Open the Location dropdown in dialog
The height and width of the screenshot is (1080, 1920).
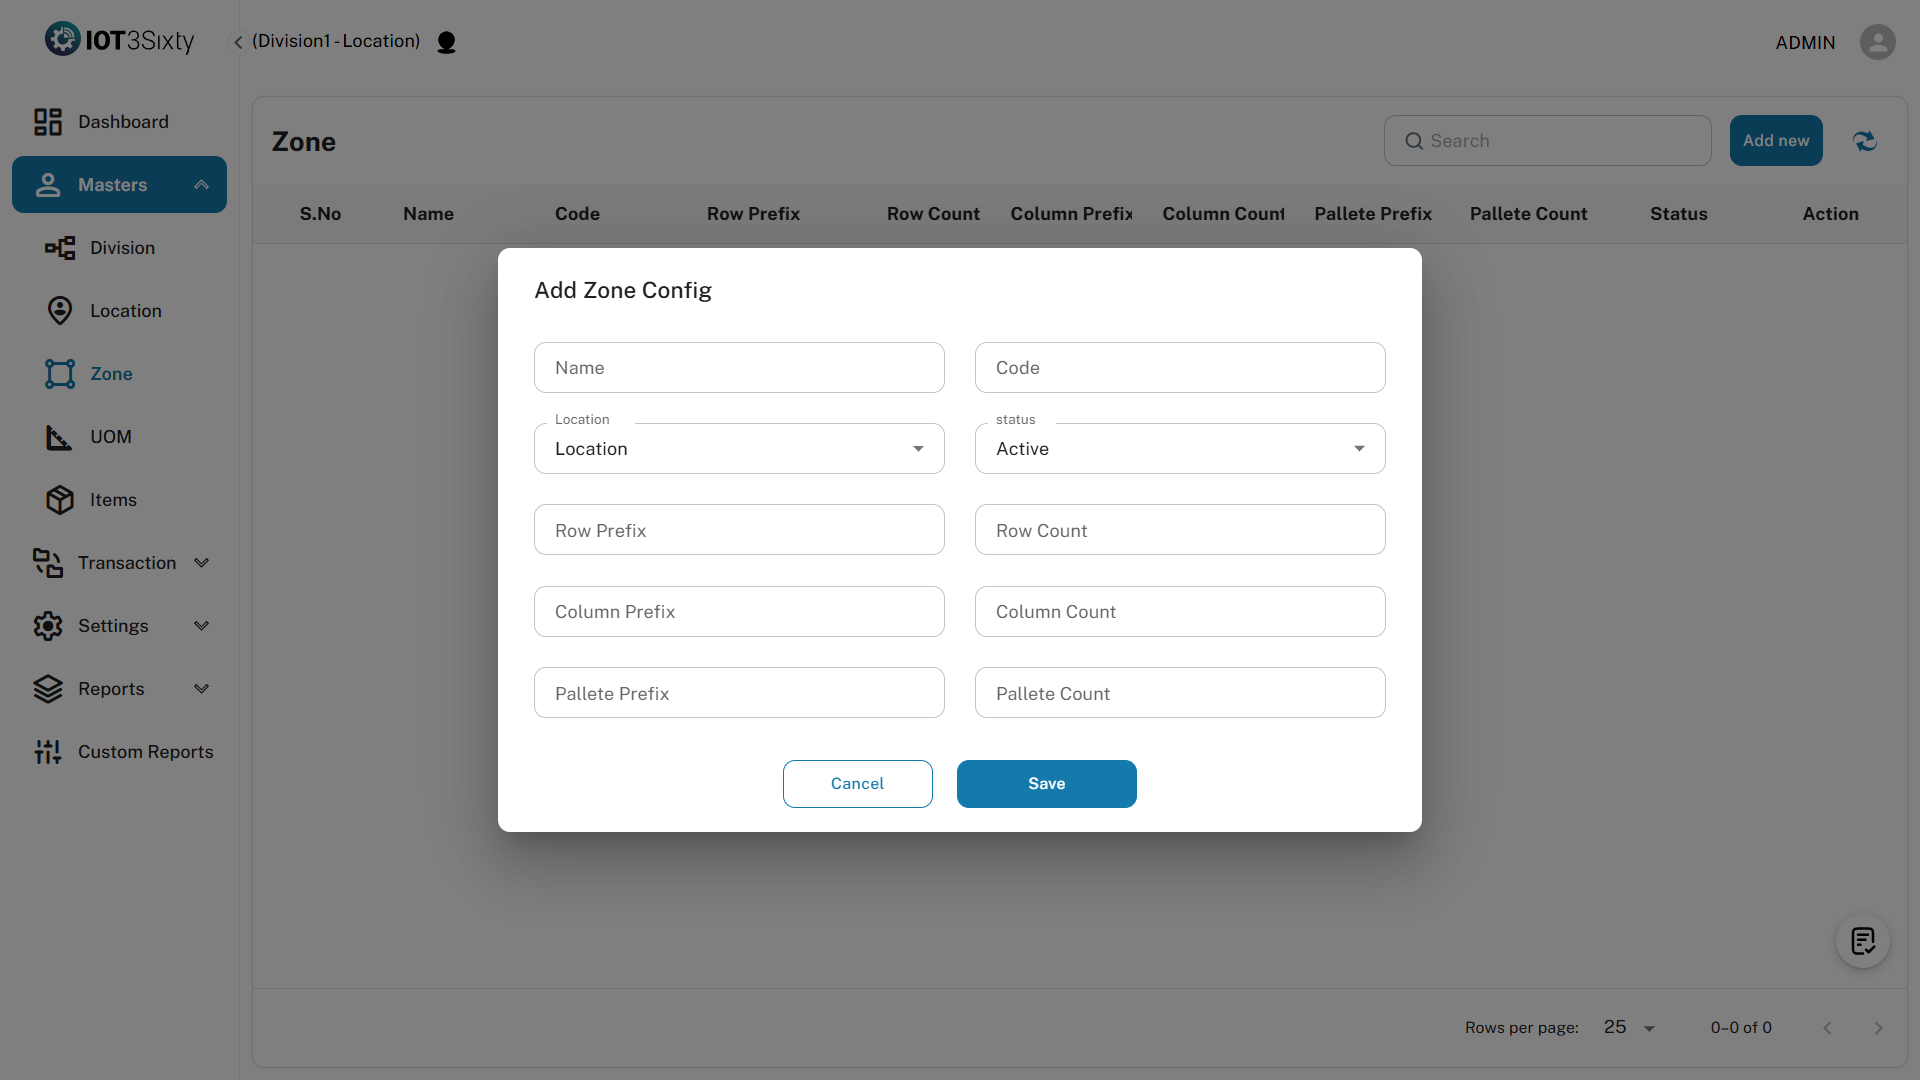pos(739,449)
